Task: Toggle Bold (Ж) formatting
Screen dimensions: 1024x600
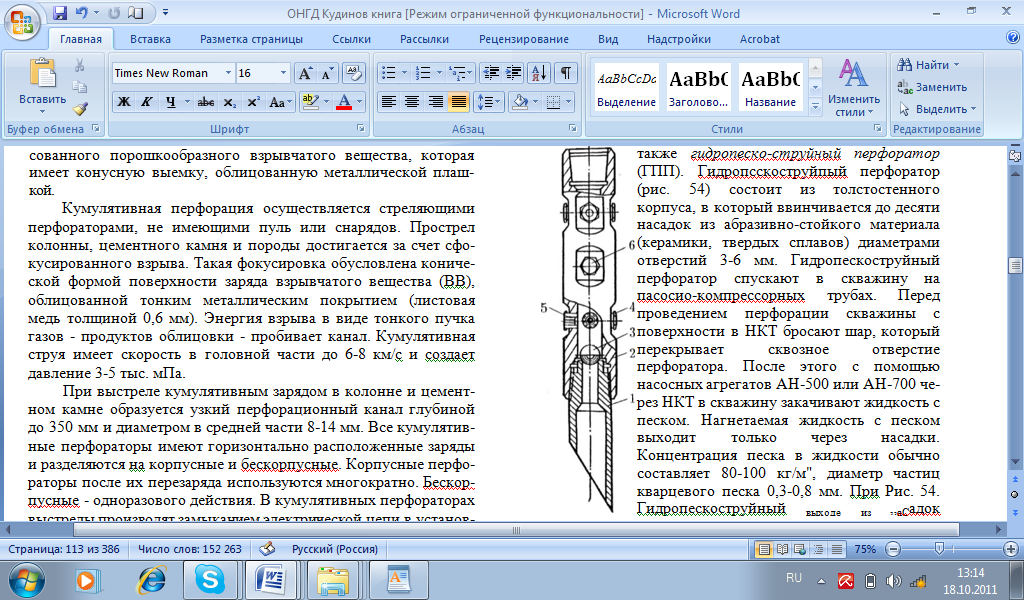Action: [124, 102]
